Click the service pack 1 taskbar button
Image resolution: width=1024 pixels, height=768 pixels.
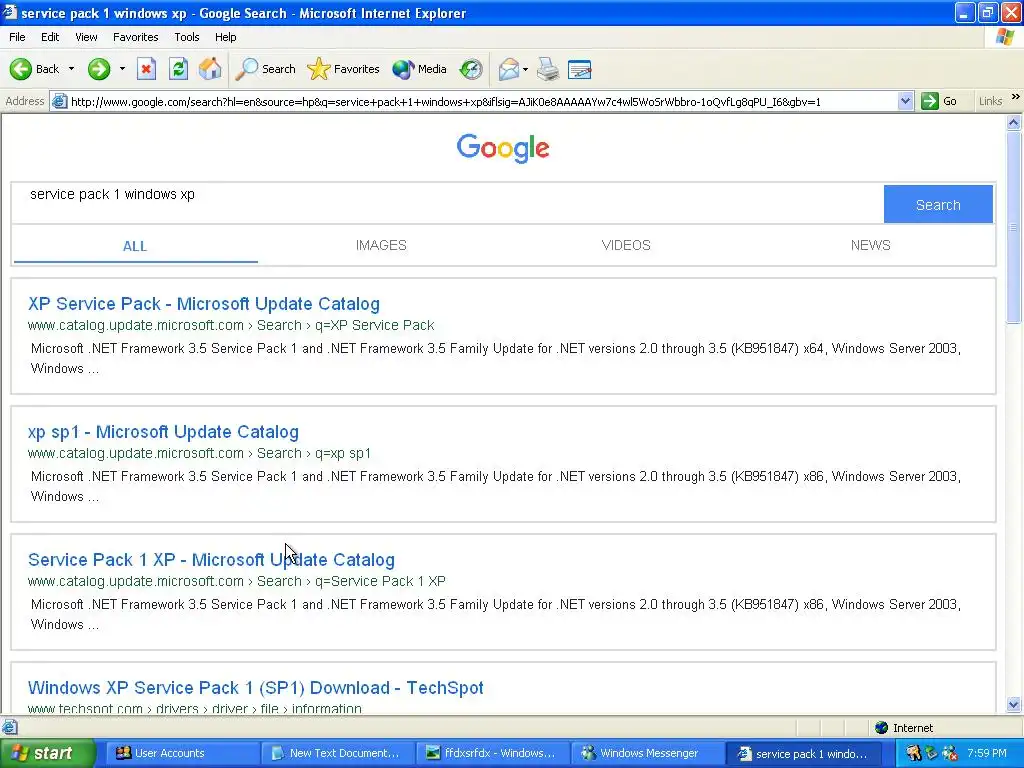click(x=802, y=754)
